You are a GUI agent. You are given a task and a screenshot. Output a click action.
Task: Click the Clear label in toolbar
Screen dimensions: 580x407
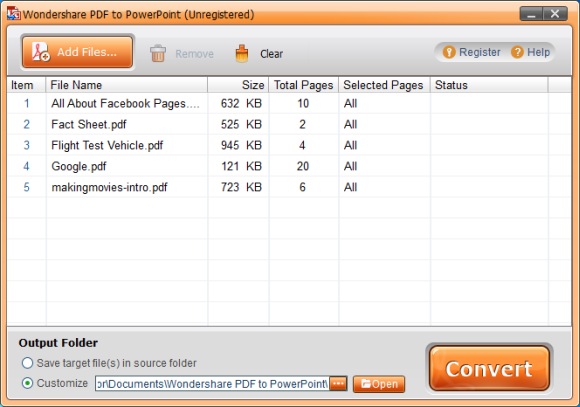pos(272,54)
